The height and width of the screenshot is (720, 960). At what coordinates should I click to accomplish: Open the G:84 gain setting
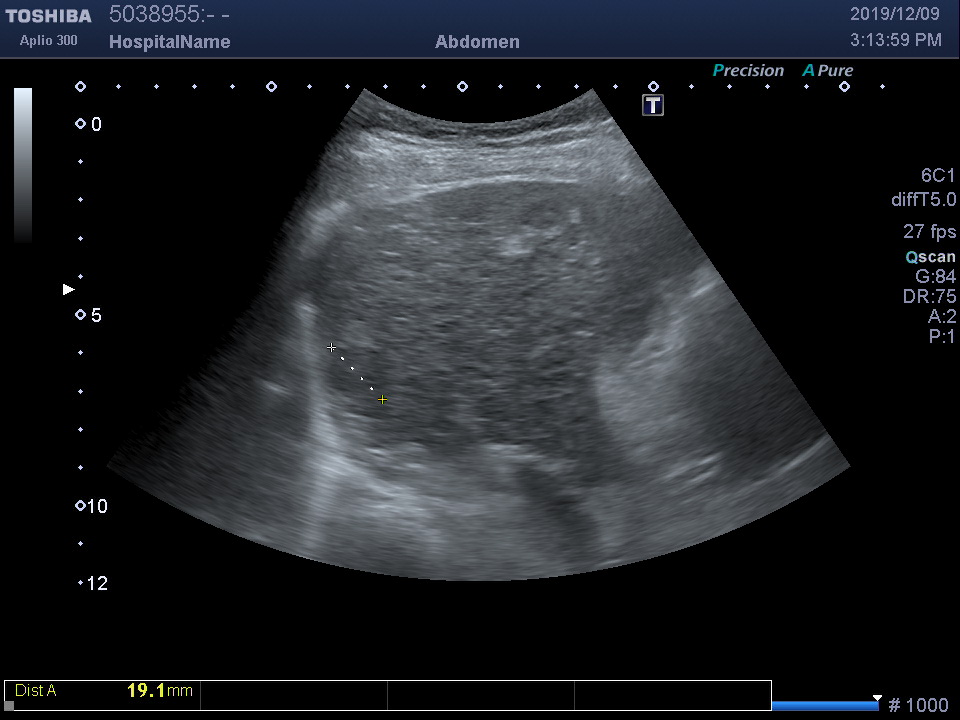coord(935,276)
